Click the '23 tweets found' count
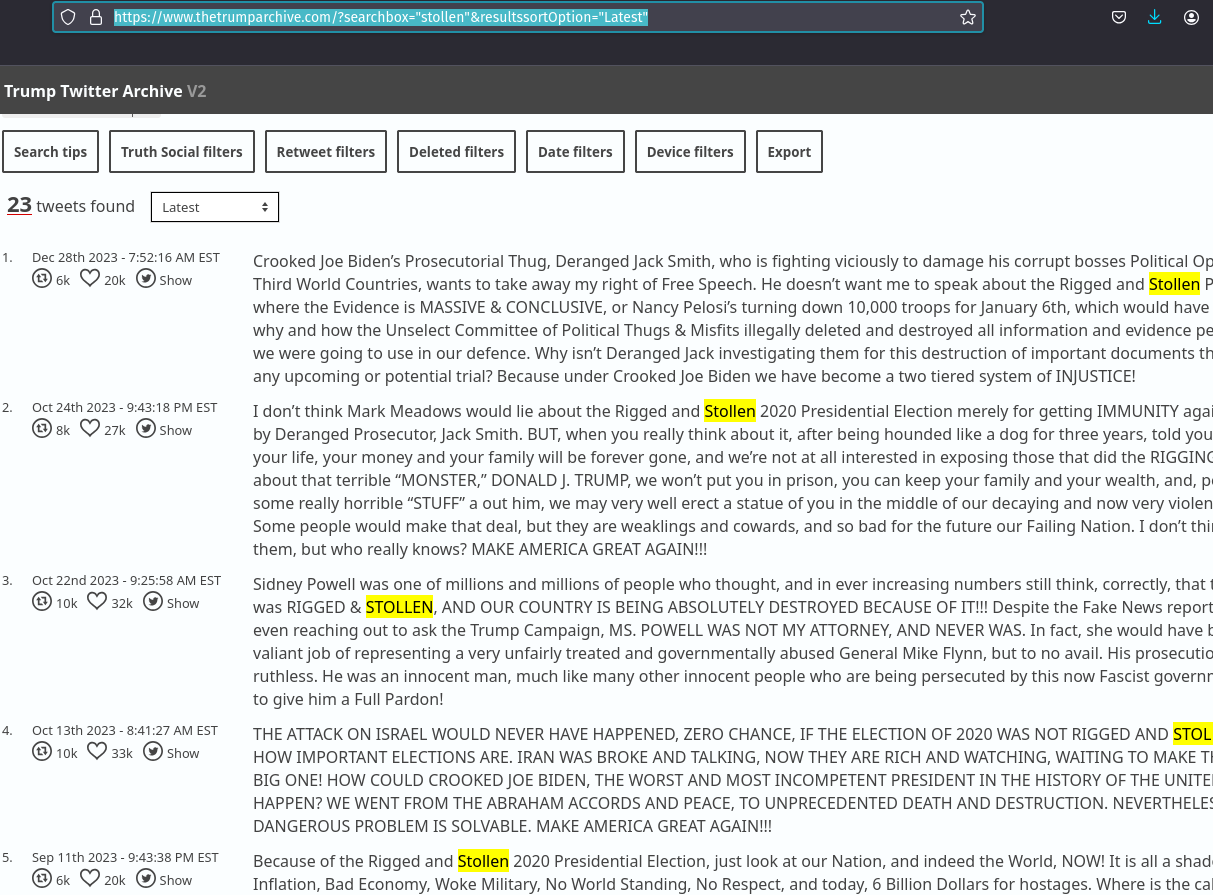The image size is (1213, 895). click(71, 206)
